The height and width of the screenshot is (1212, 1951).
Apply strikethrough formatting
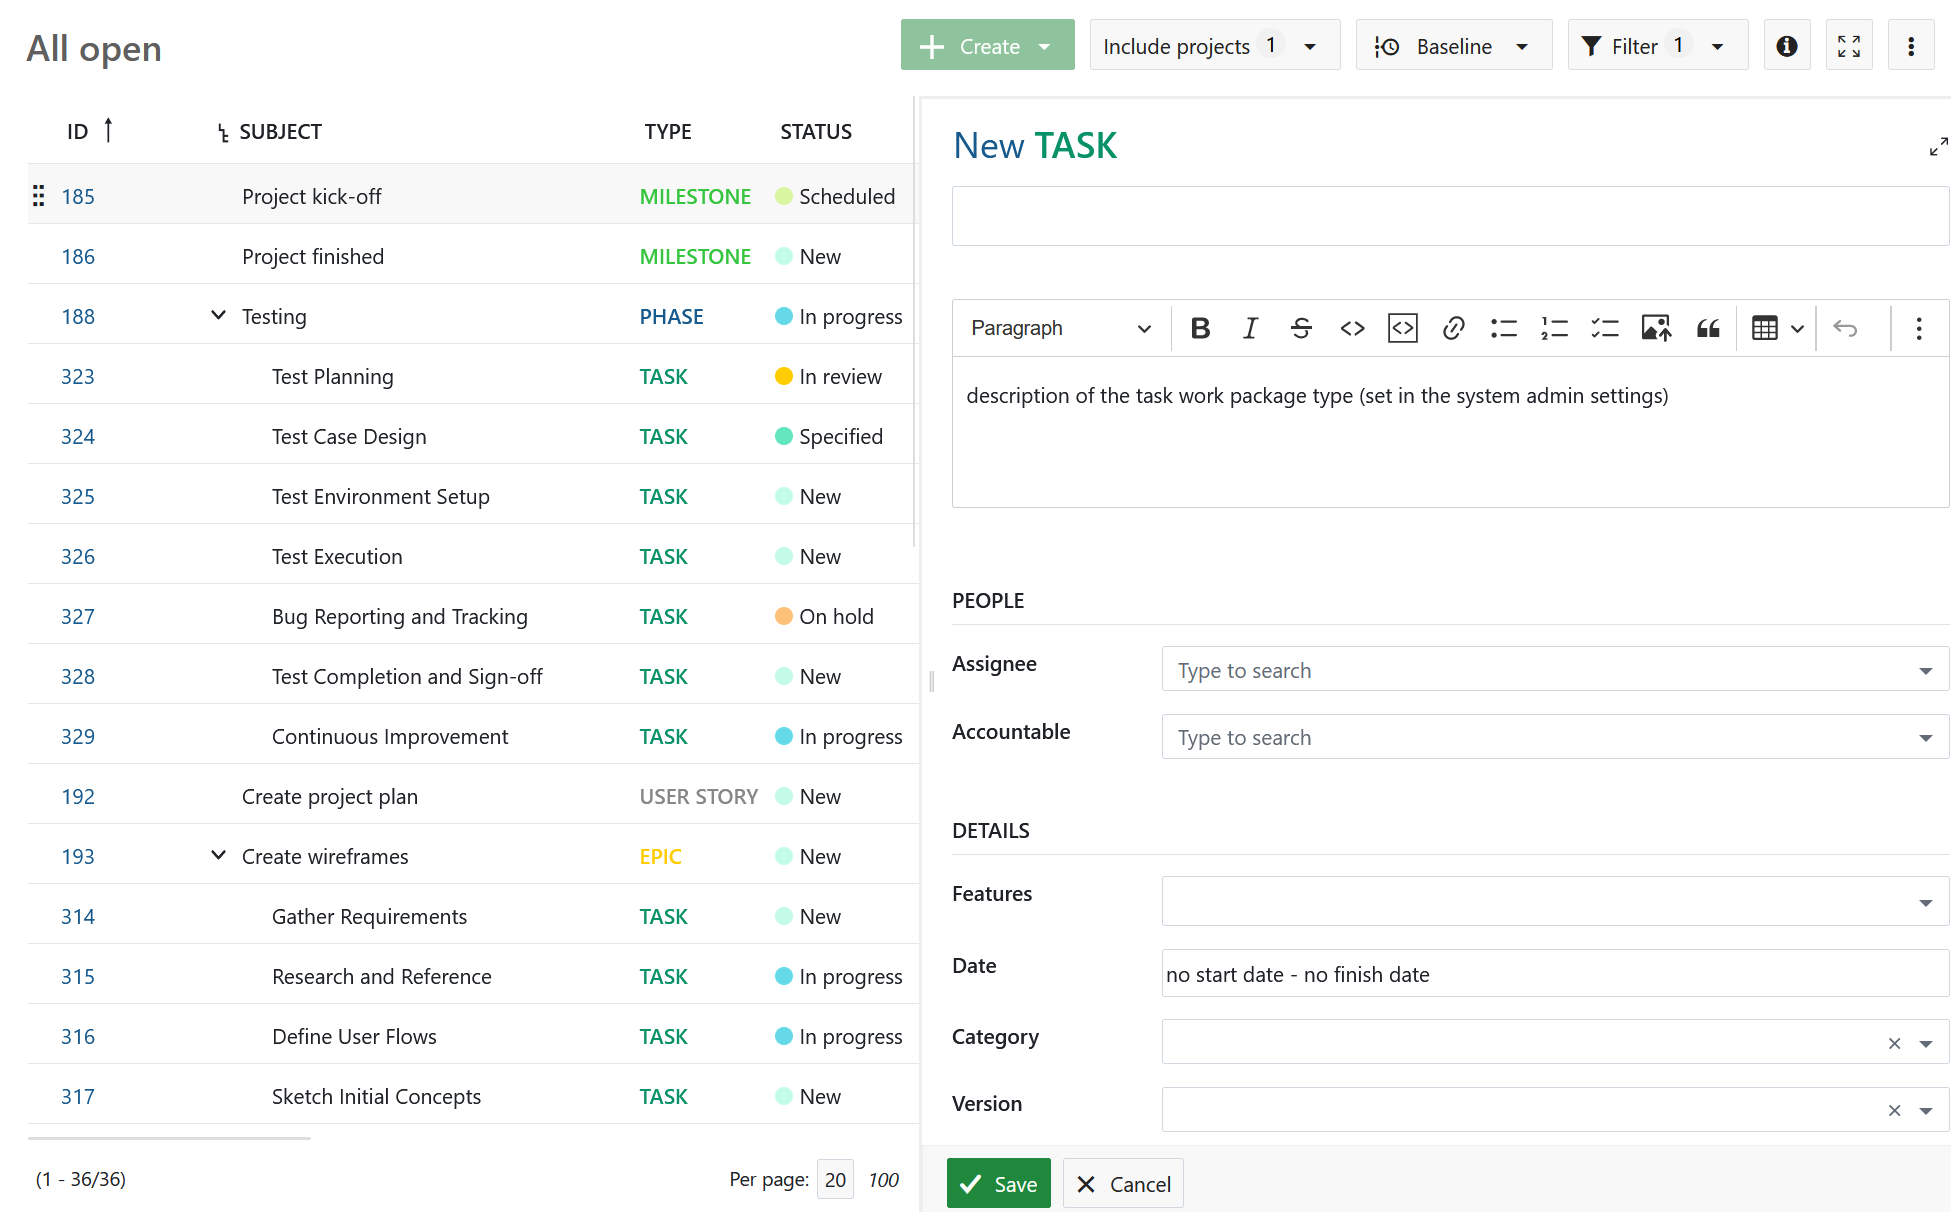pos(1301,328)
